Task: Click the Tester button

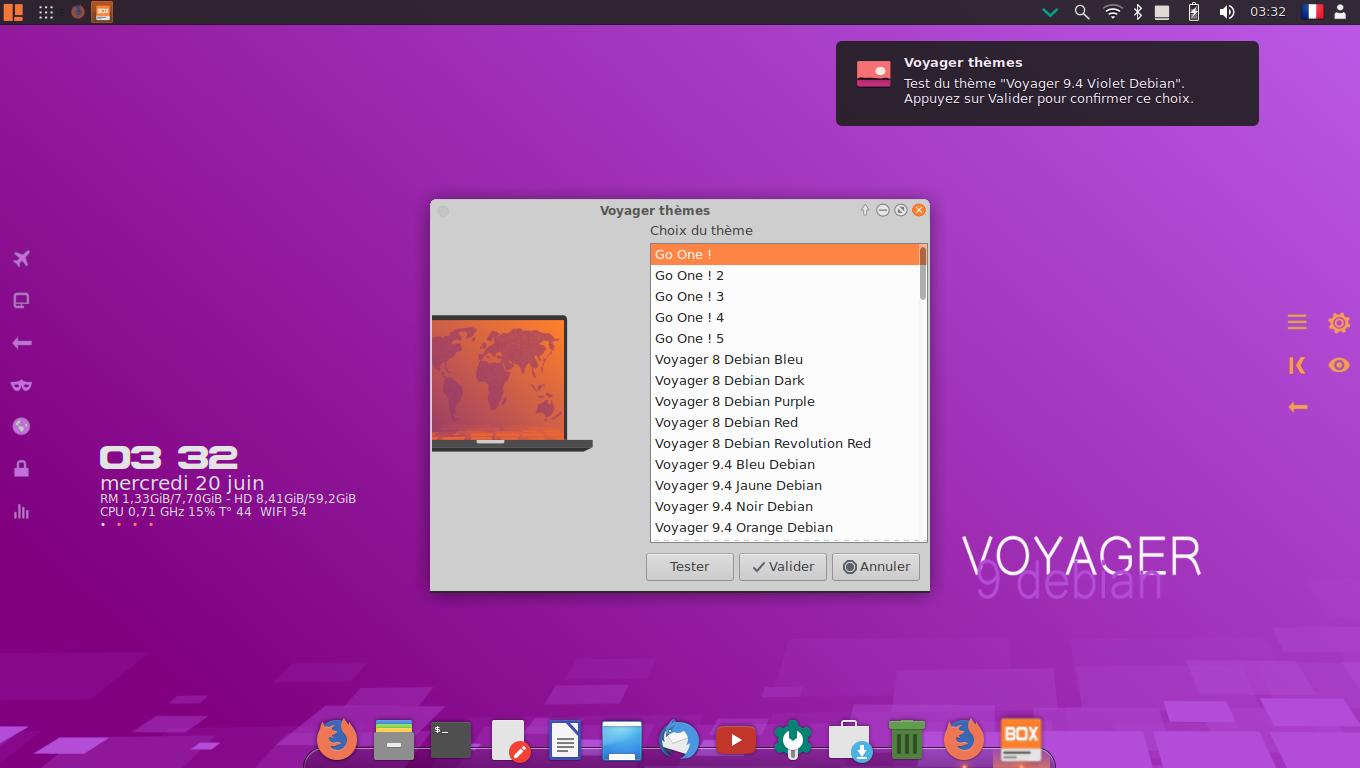Action: 690,567
